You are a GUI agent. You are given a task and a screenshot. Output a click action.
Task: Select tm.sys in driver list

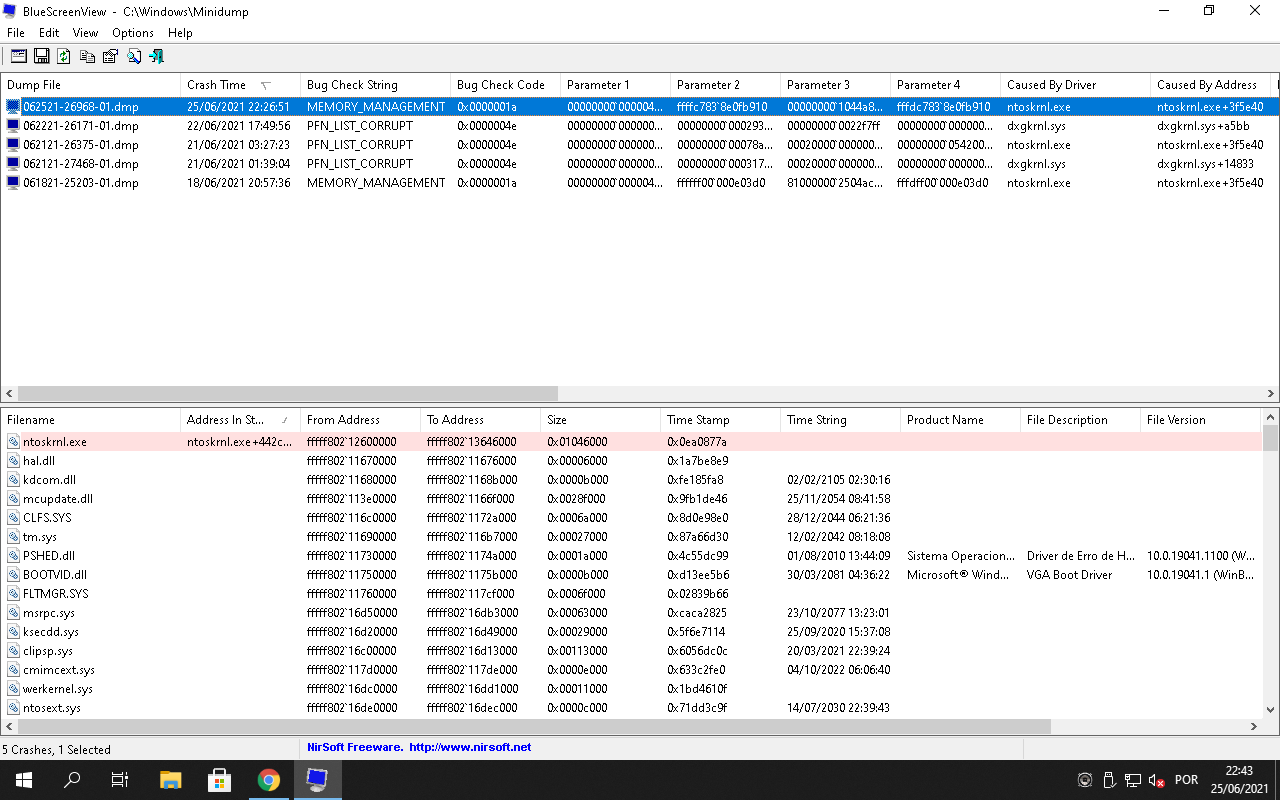click(x=632, y=537)
